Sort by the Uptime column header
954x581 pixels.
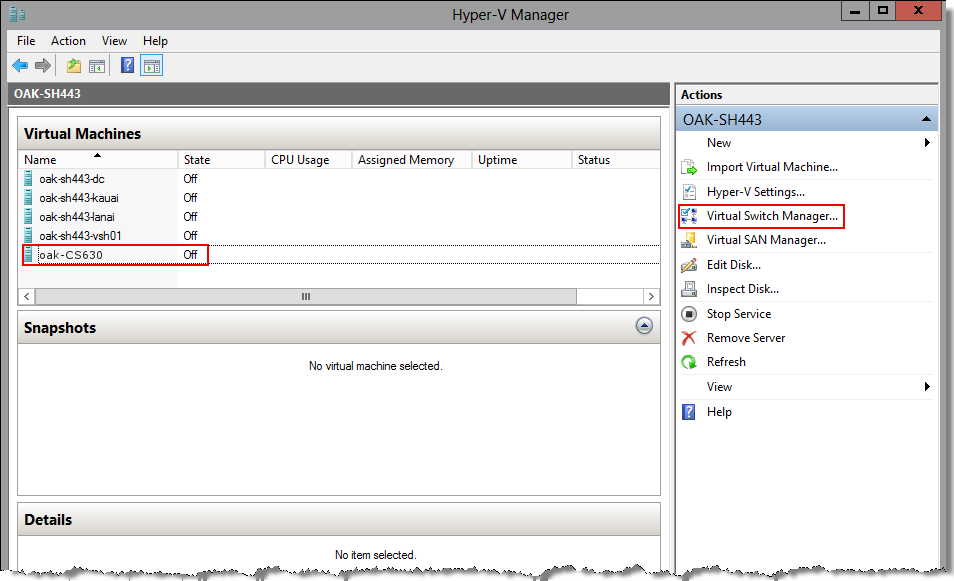coord(523,159)
